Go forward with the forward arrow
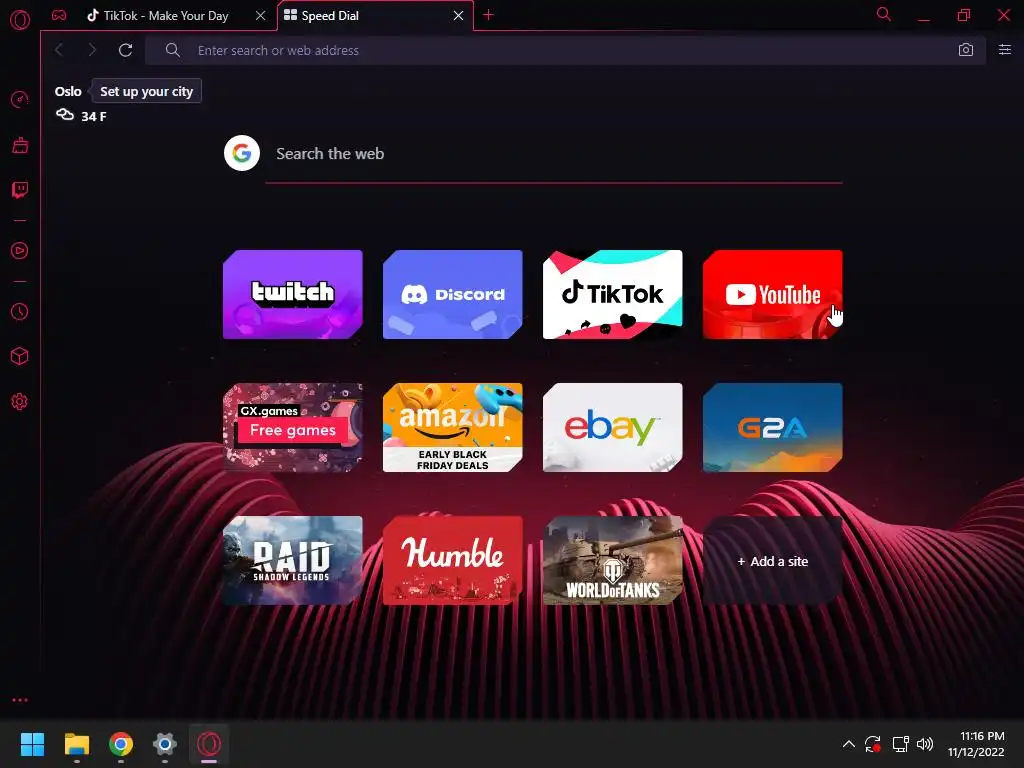 pos(92,50)
